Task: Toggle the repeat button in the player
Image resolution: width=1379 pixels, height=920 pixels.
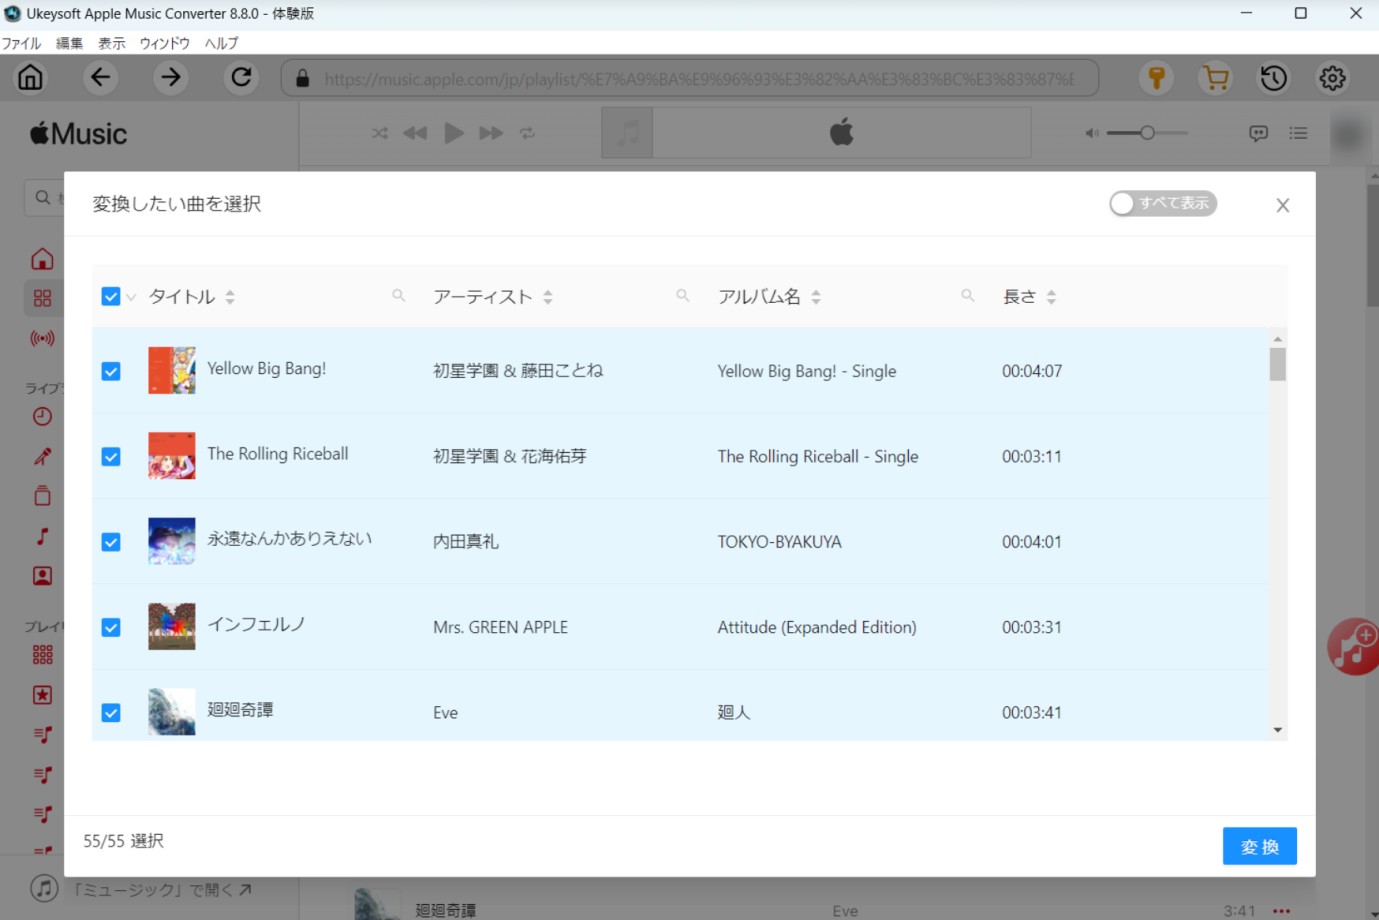Action: pos(528,133)
